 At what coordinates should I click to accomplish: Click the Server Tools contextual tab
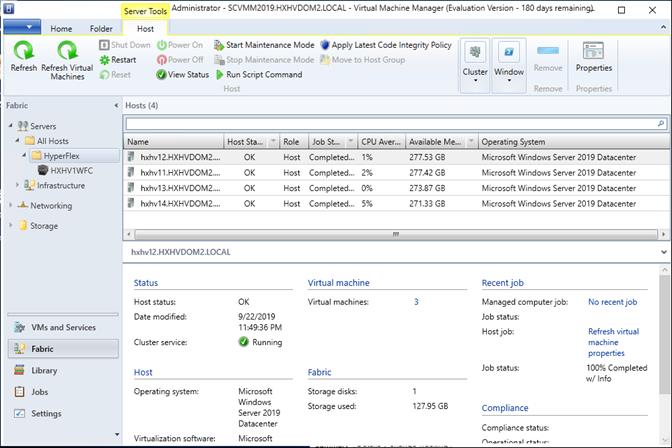145,12
